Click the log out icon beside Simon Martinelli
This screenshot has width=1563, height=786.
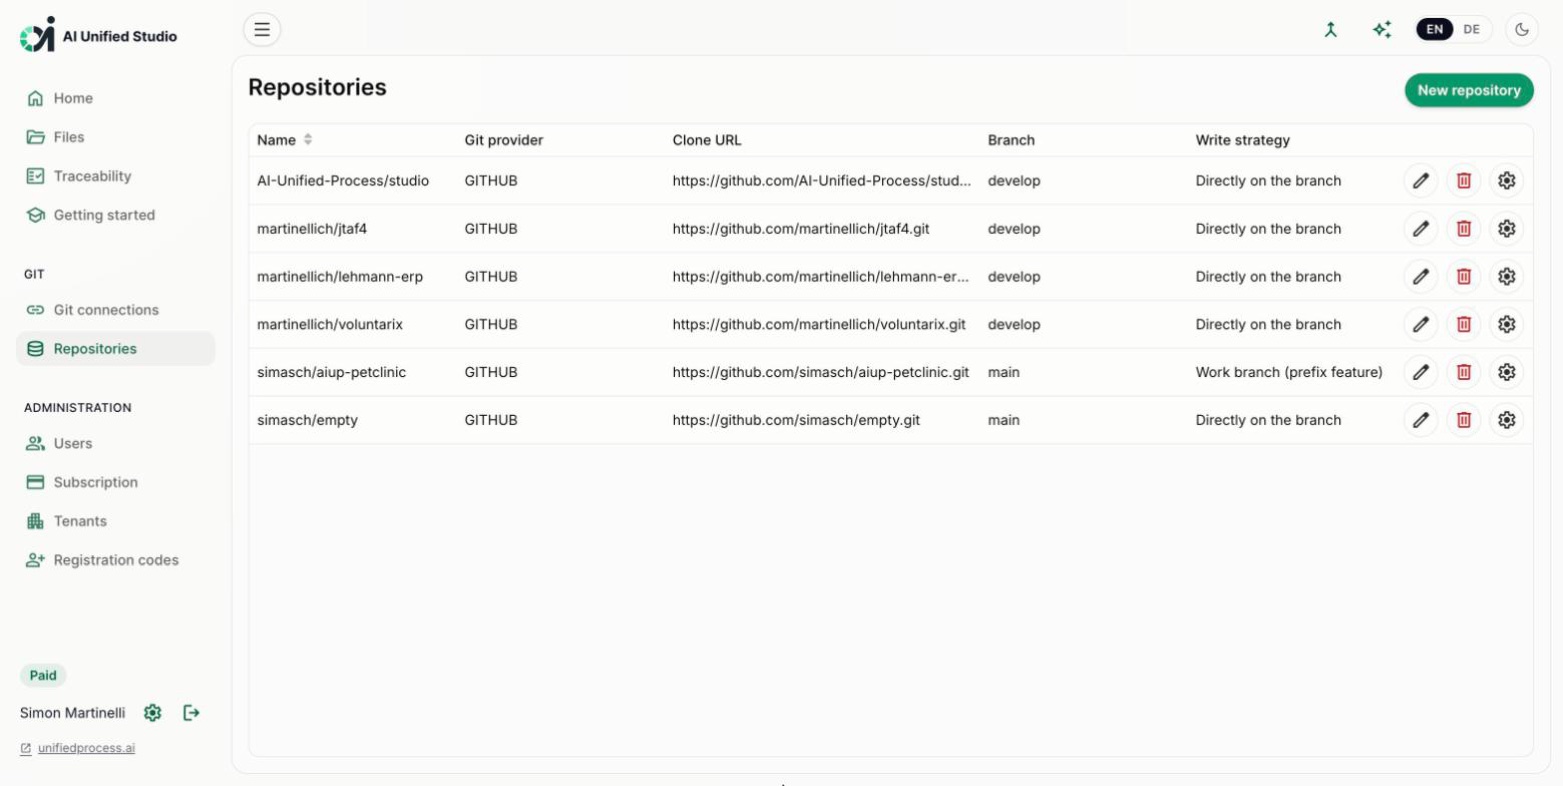click(x=191, y=713)
